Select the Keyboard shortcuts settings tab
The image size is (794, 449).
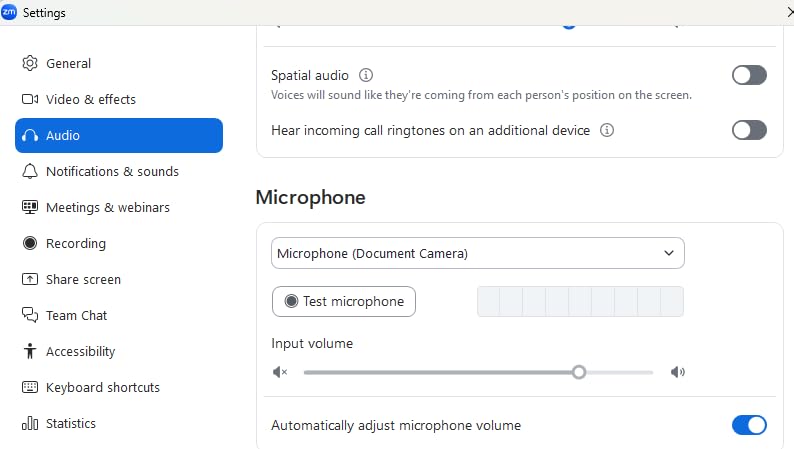pos(102,388)
